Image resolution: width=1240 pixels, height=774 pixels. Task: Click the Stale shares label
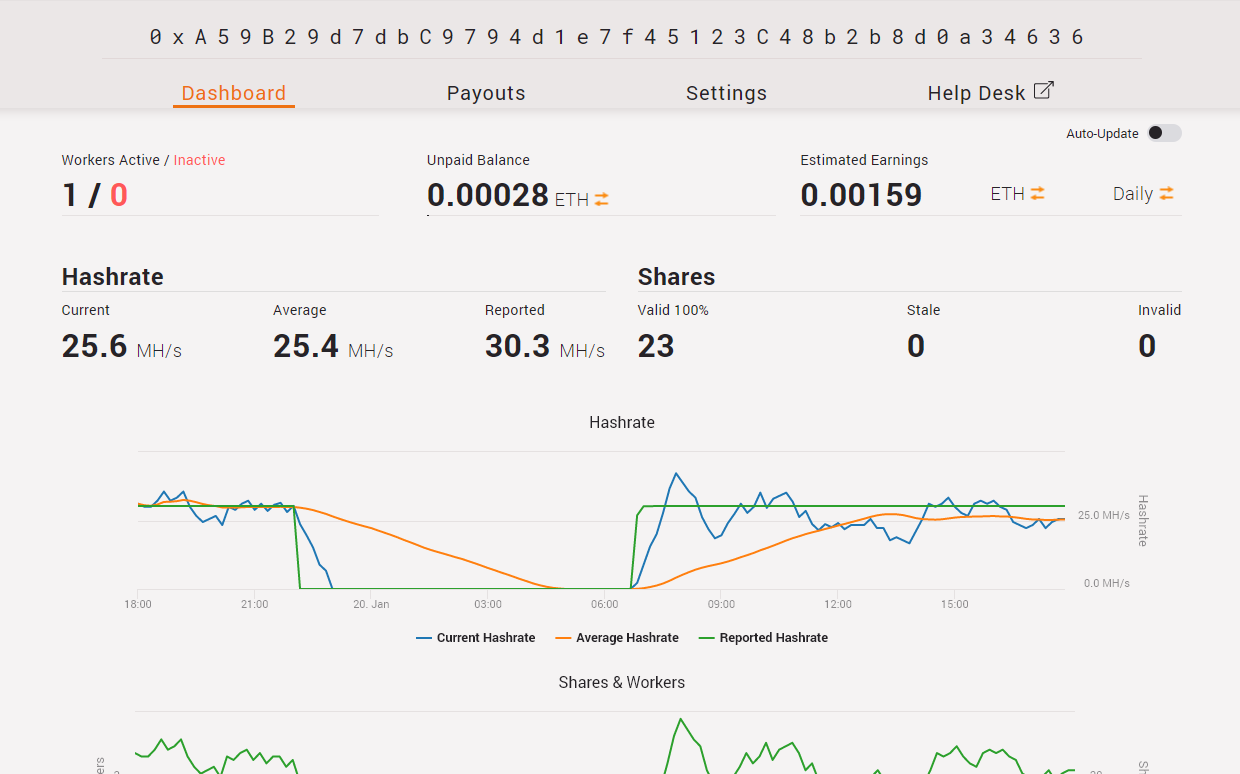pos(923,310)
